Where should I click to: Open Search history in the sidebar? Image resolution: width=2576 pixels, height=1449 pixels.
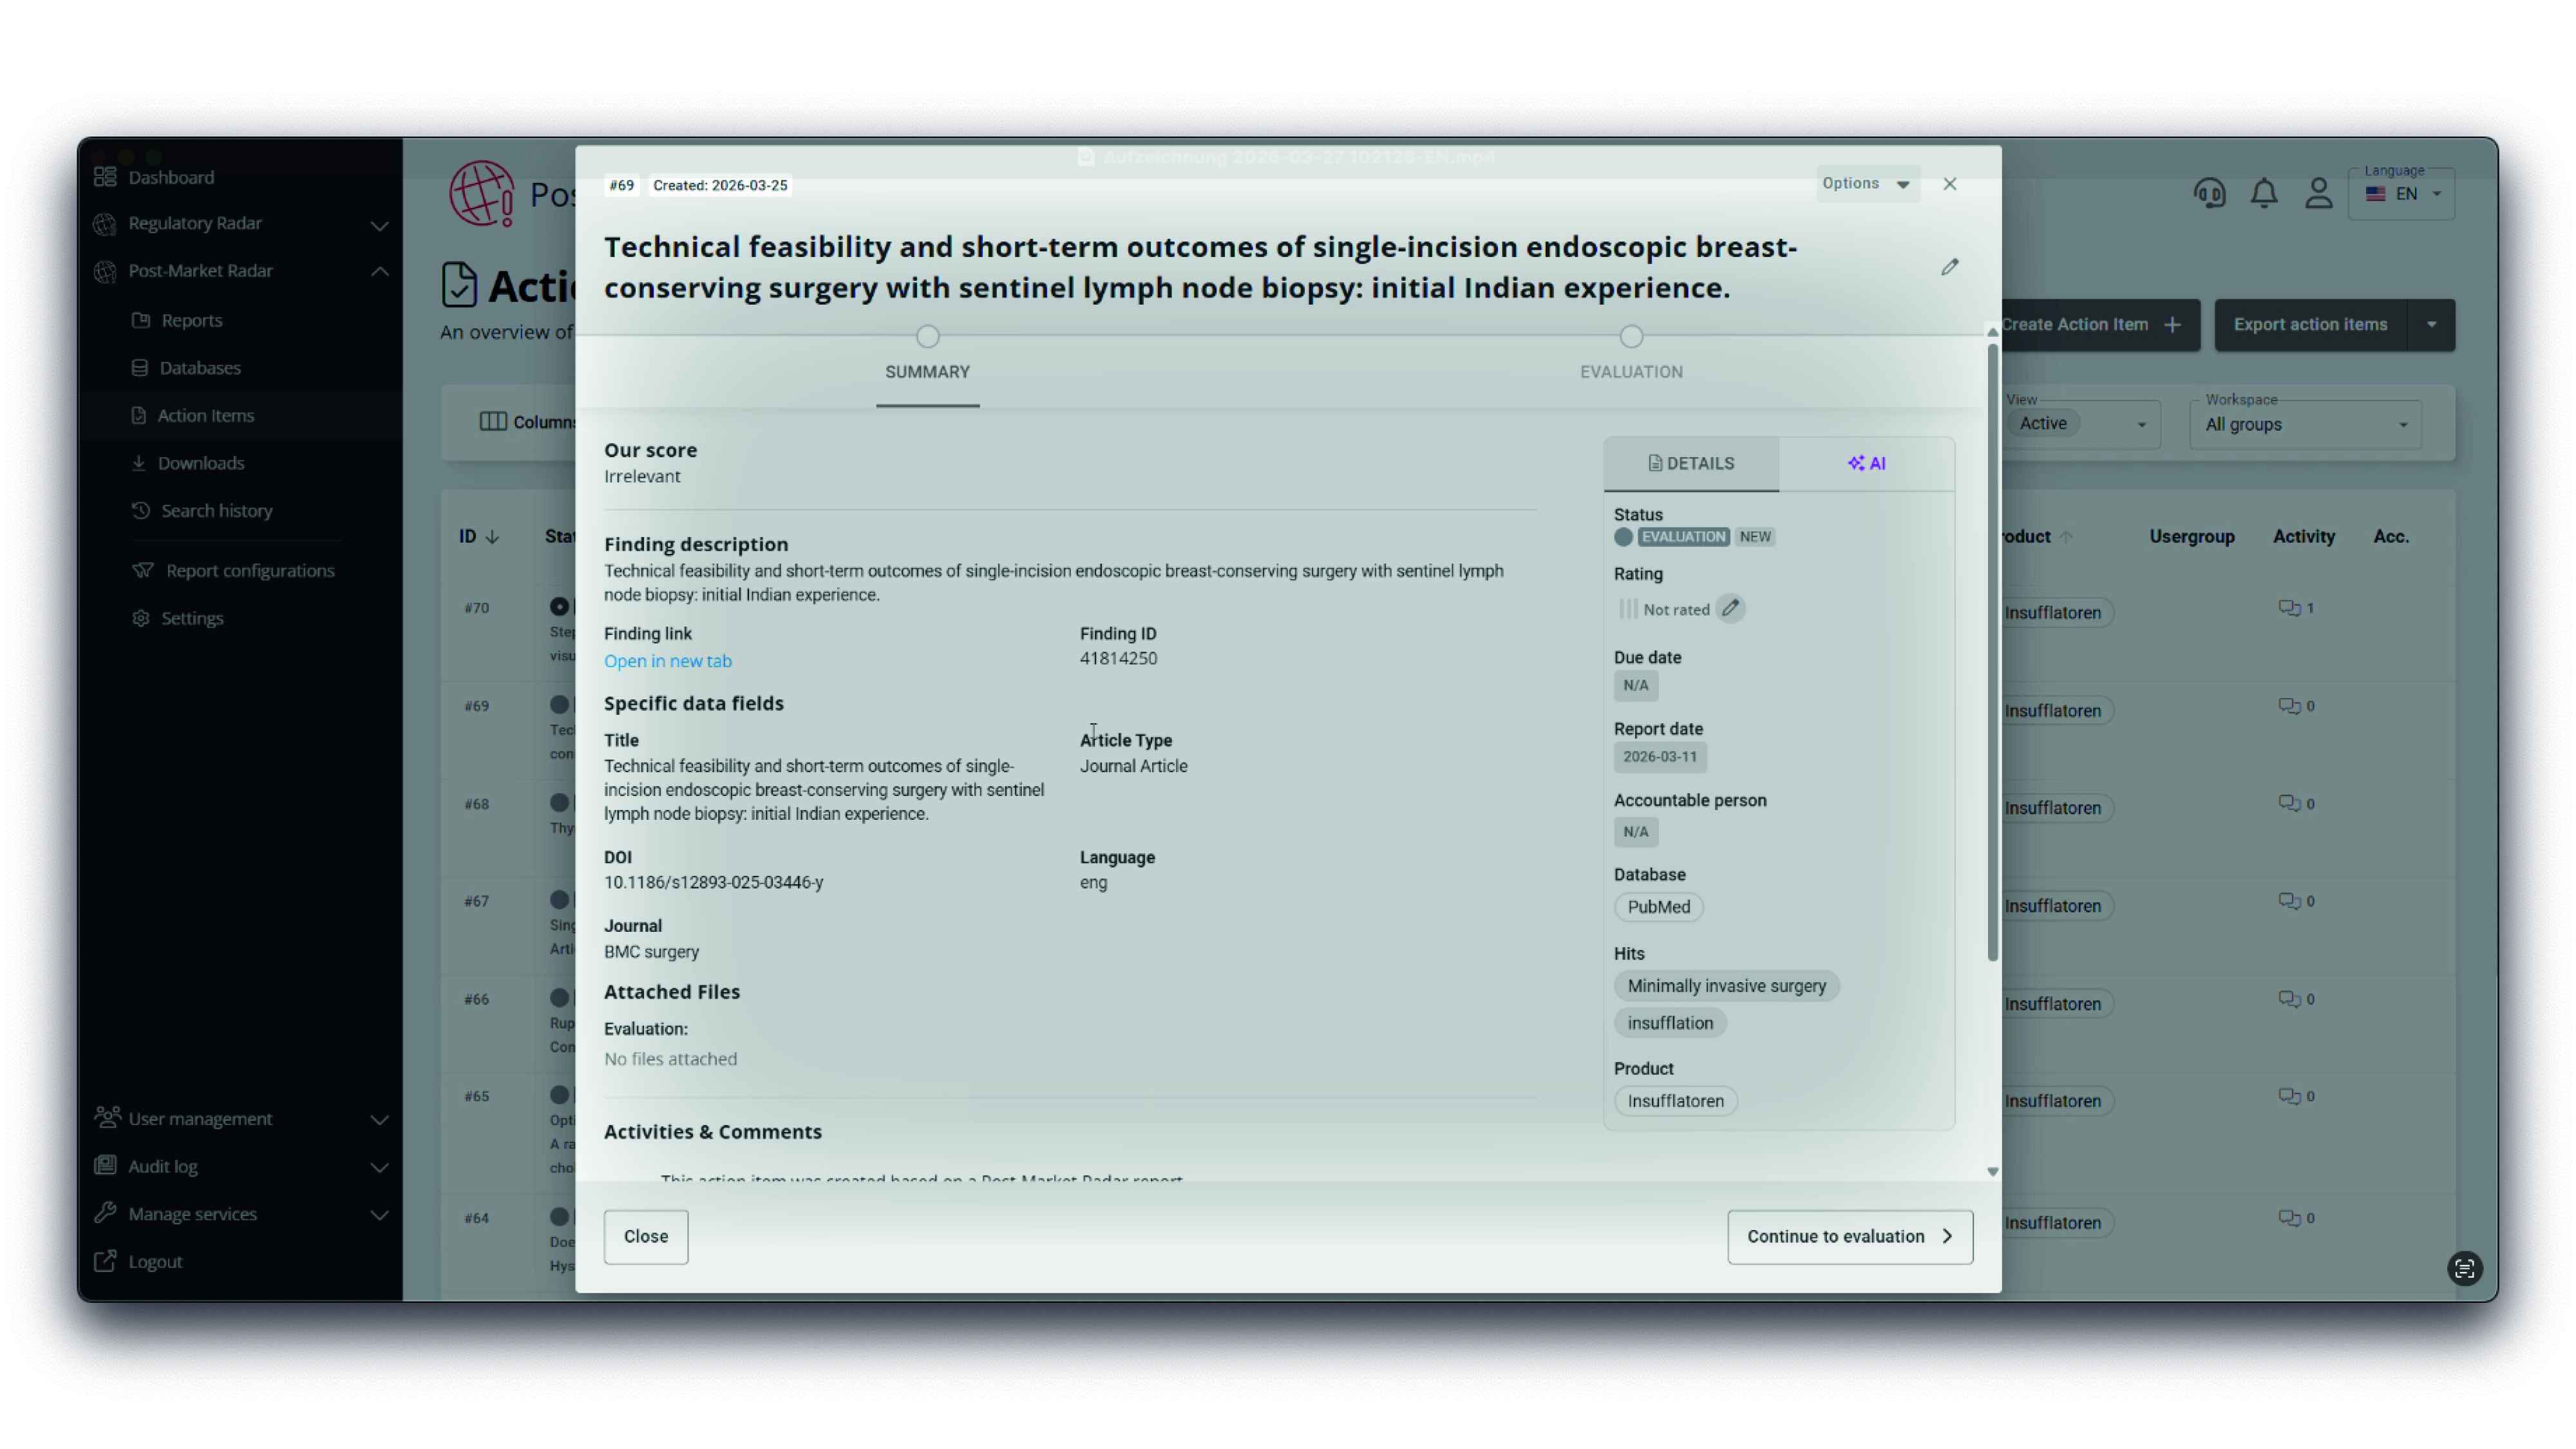click(x=216, y=510)
